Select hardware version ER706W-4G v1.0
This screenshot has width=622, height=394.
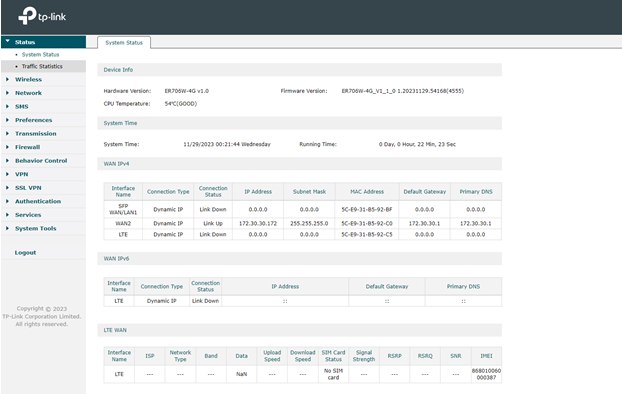(186, 91)
